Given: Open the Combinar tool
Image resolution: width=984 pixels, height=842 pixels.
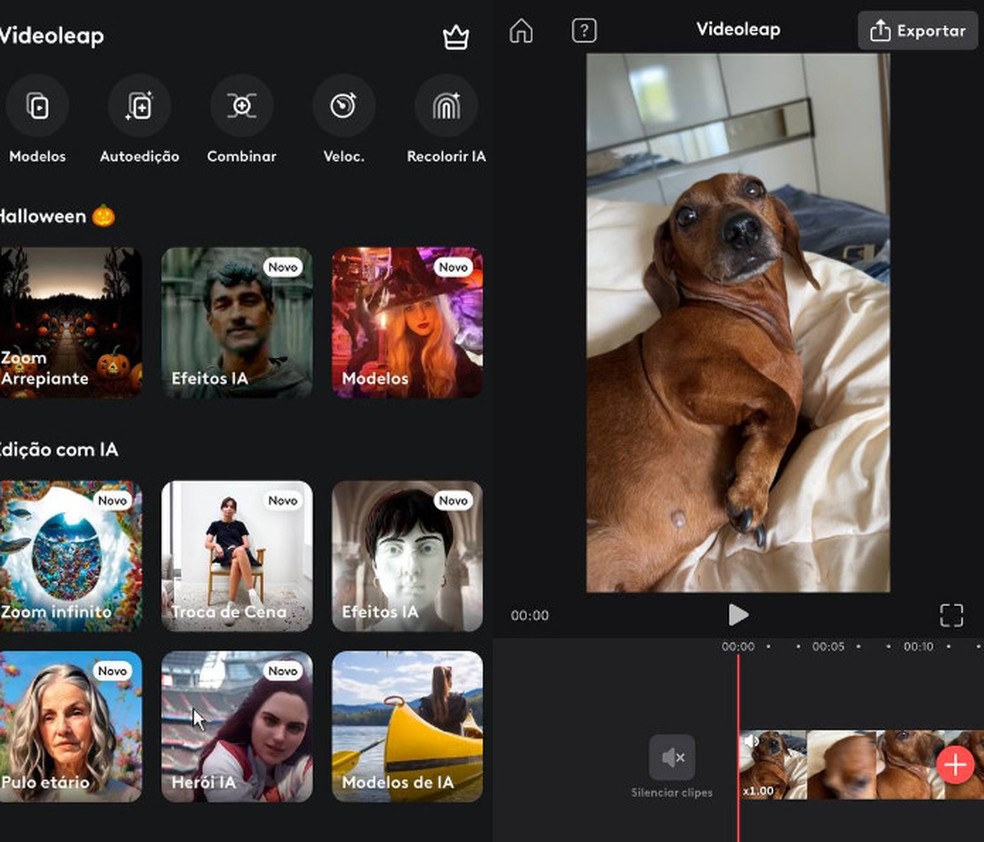Looking at the screenshot, I should (x=241, y=106).
